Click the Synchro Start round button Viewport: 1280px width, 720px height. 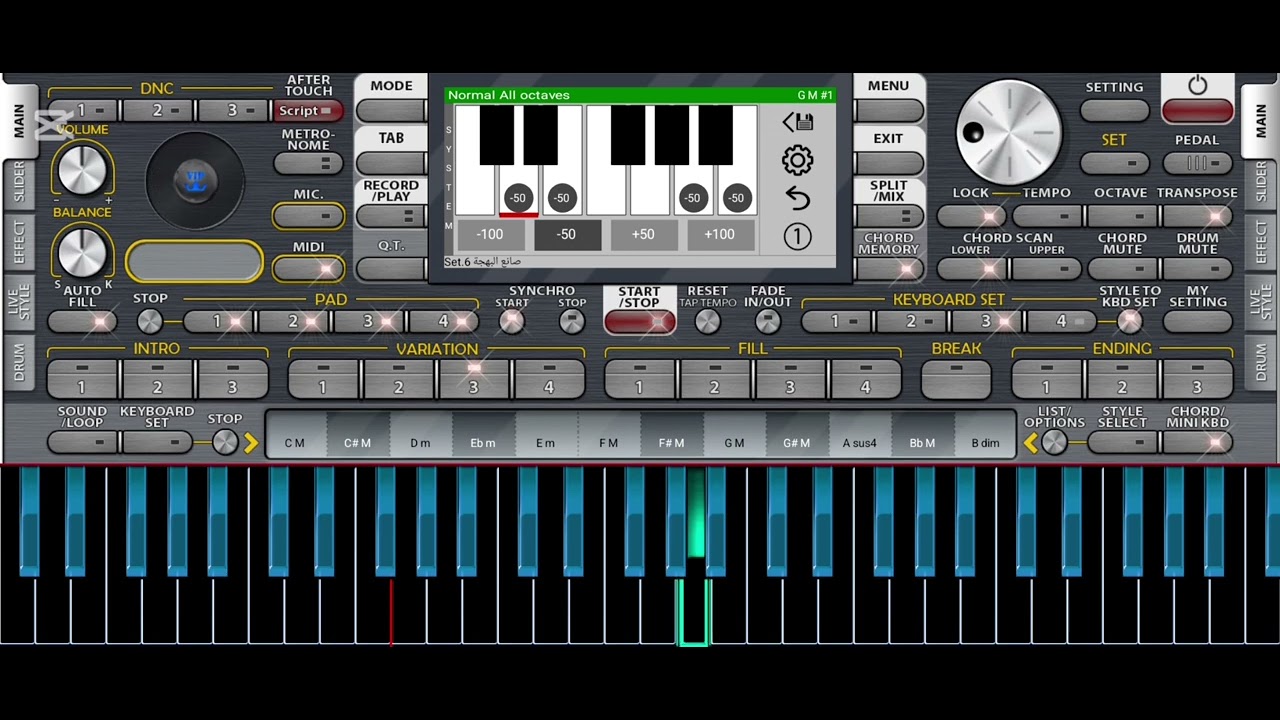click(511, 321)
